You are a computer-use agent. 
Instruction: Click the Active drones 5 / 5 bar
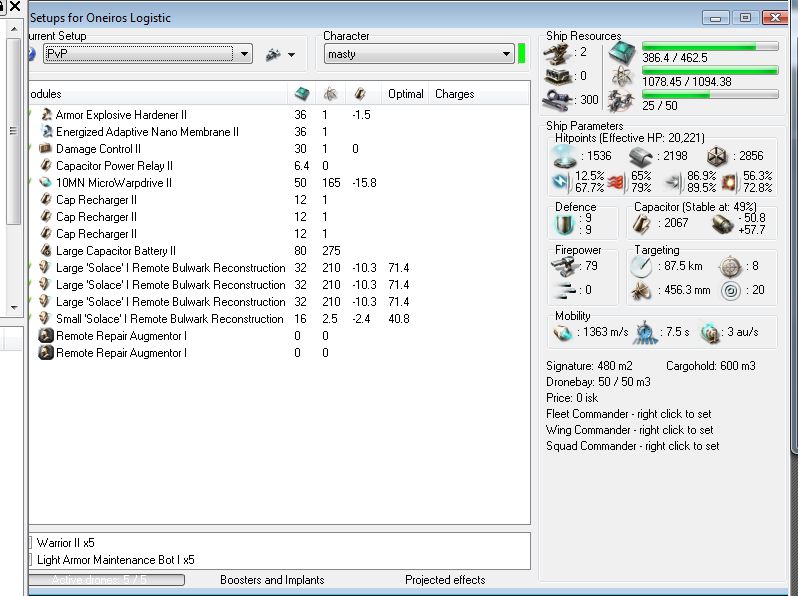coord(107,580)
